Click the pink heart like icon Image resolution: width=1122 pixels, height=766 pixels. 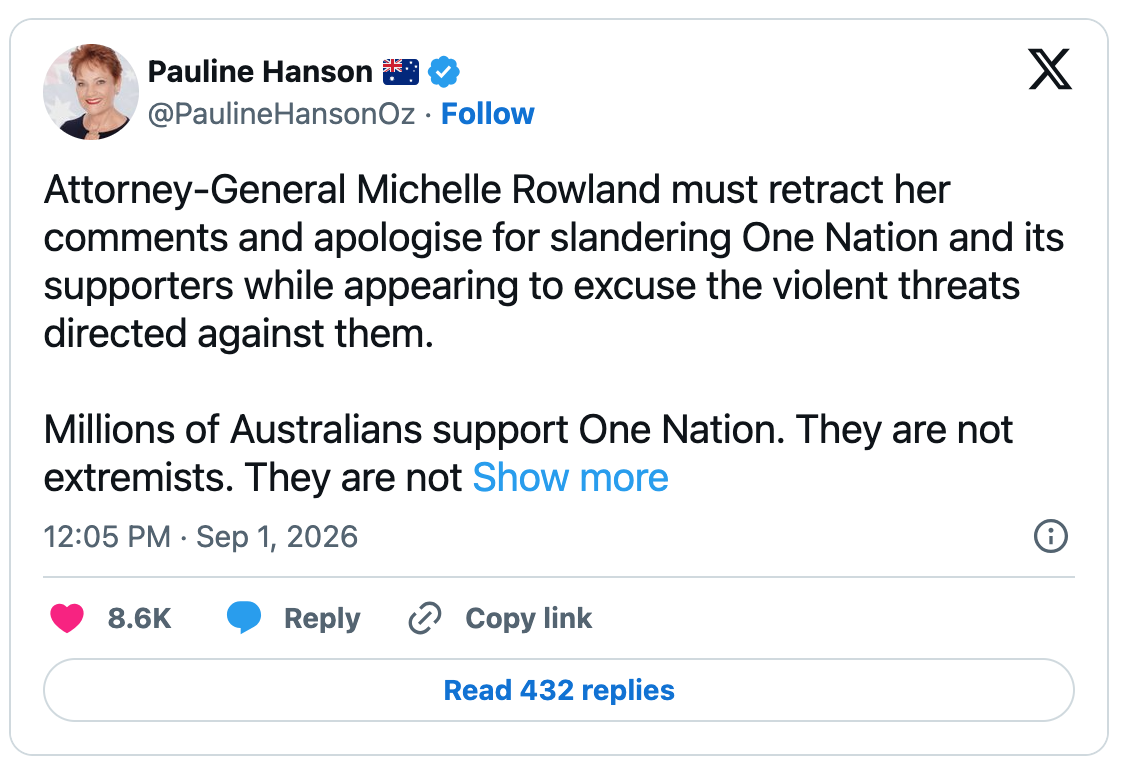67,618
